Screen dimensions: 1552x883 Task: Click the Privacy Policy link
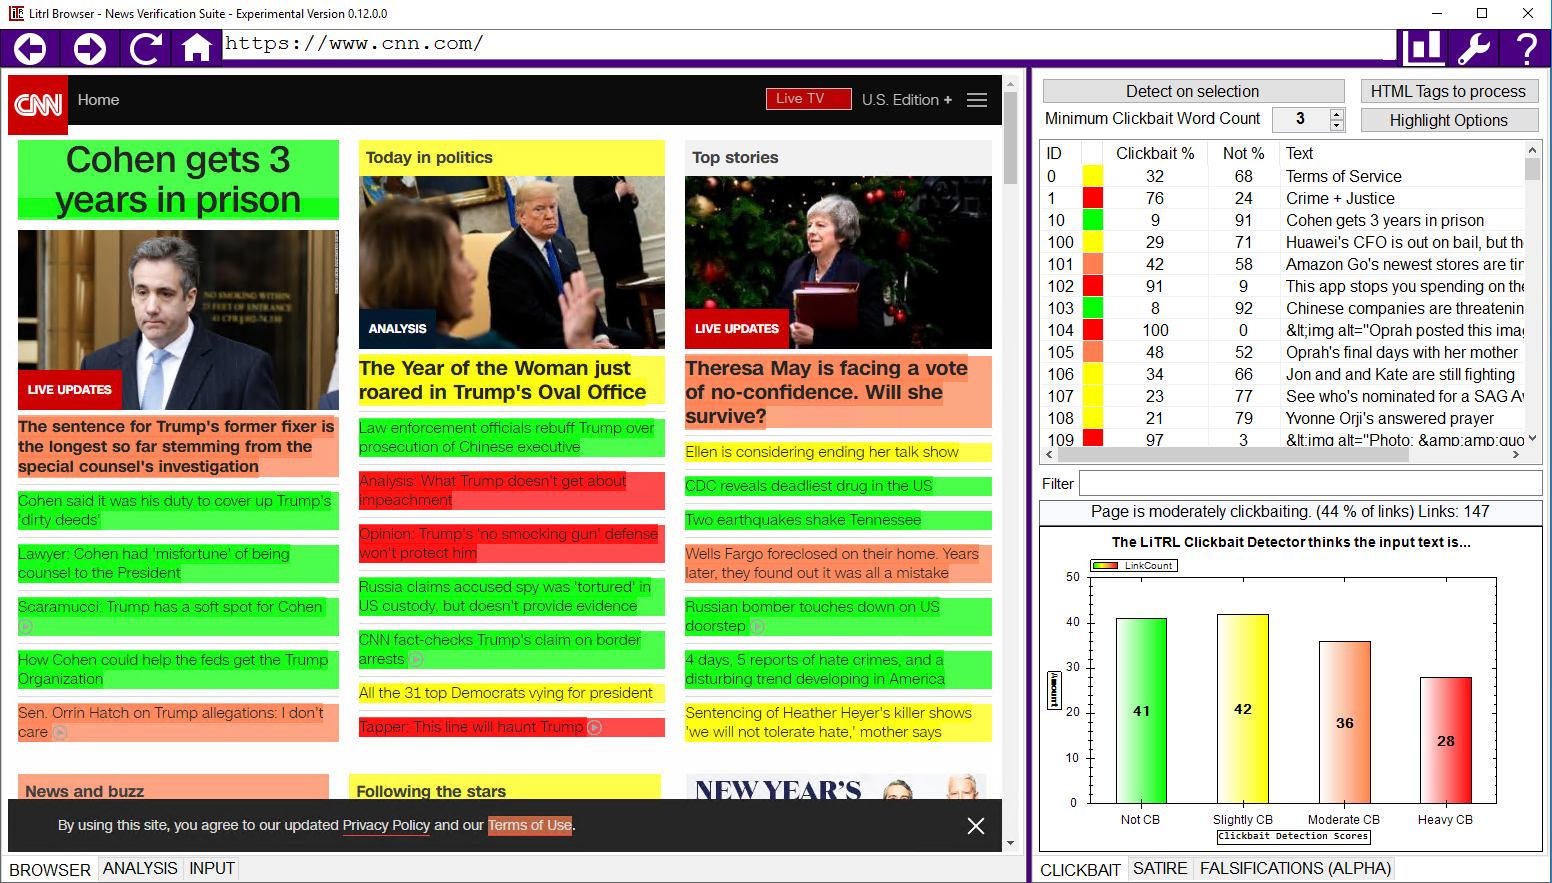coord(386,825)
